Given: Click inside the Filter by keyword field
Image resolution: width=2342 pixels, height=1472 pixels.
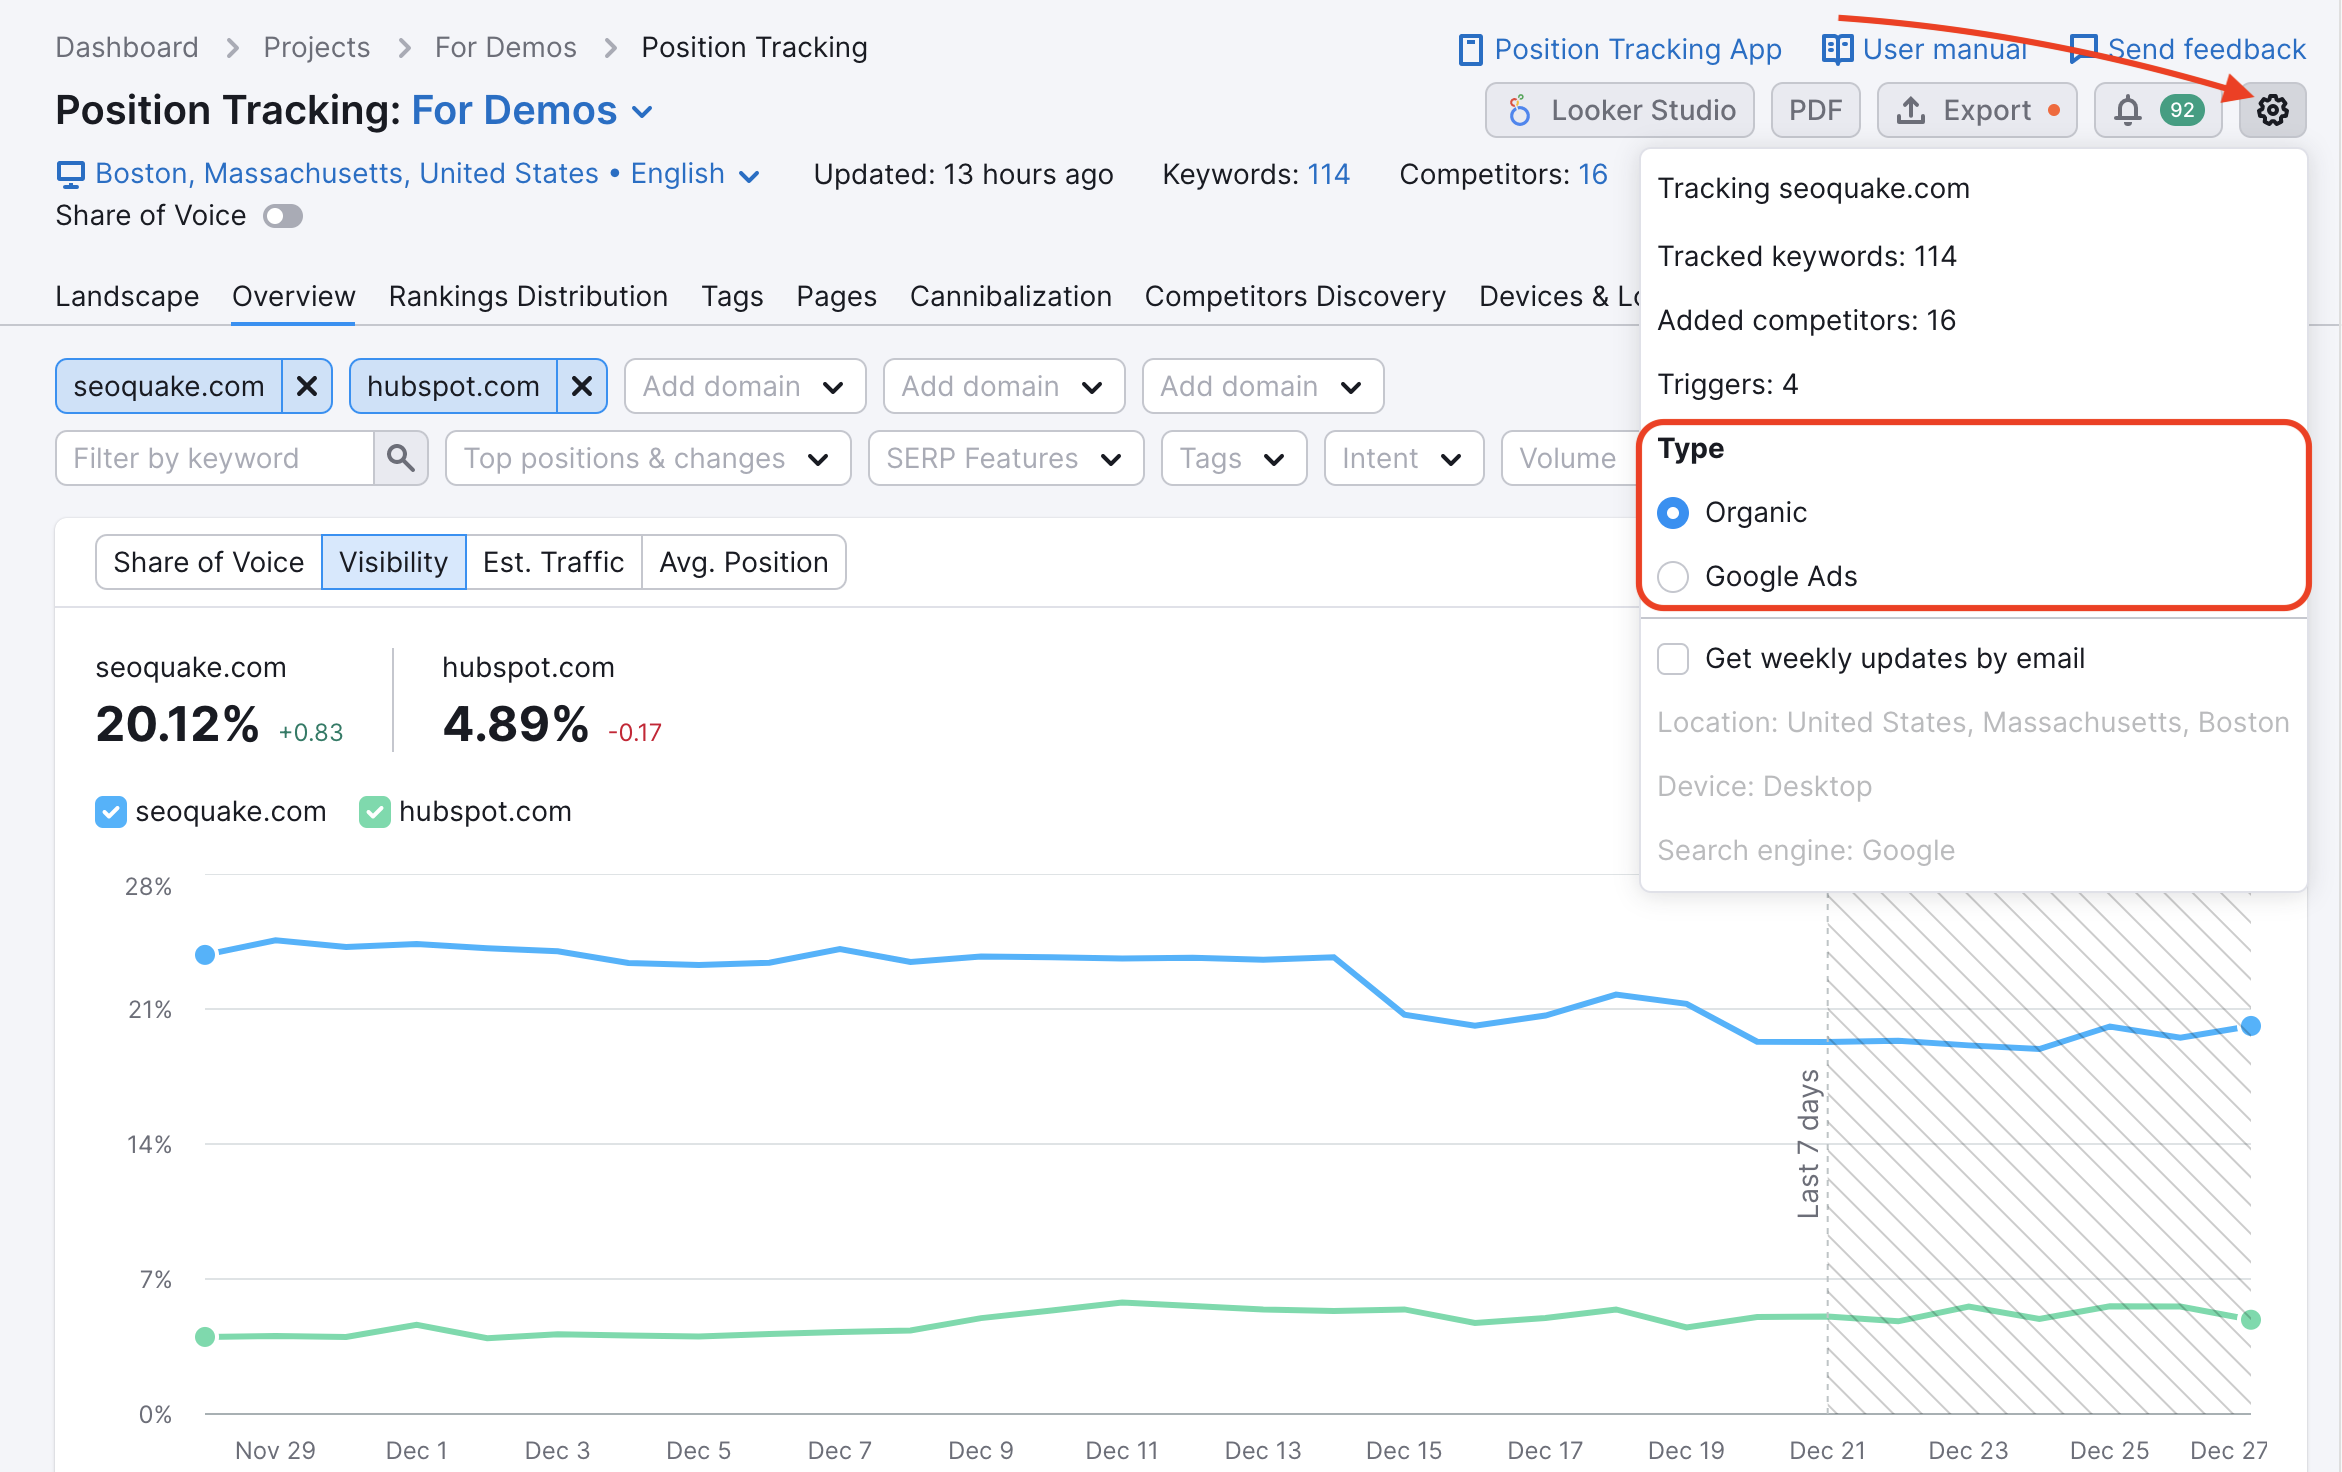Looking at the screenshot, I should click(x=215, y=458).
